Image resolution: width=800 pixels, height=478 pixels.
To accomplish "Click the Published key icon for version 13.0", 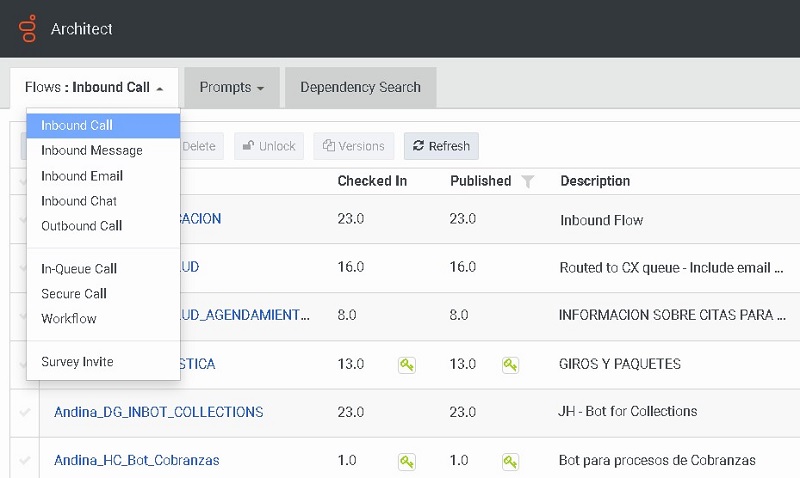I will tap(510, 365).
